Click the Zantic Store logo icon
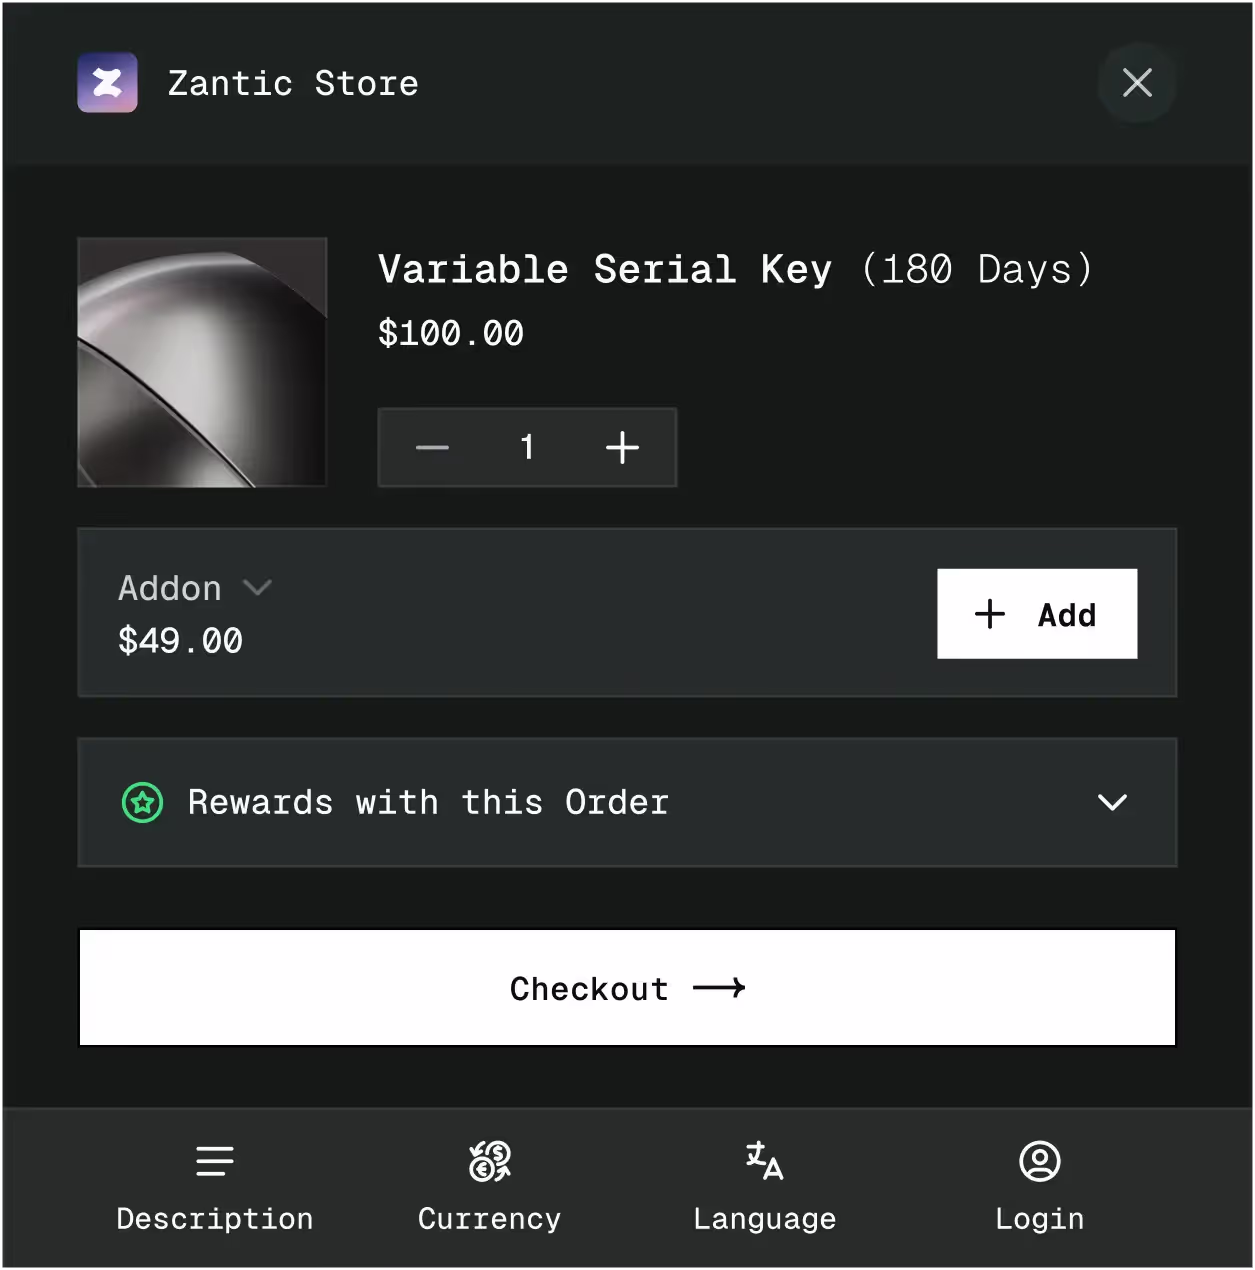 click(108, 83)
